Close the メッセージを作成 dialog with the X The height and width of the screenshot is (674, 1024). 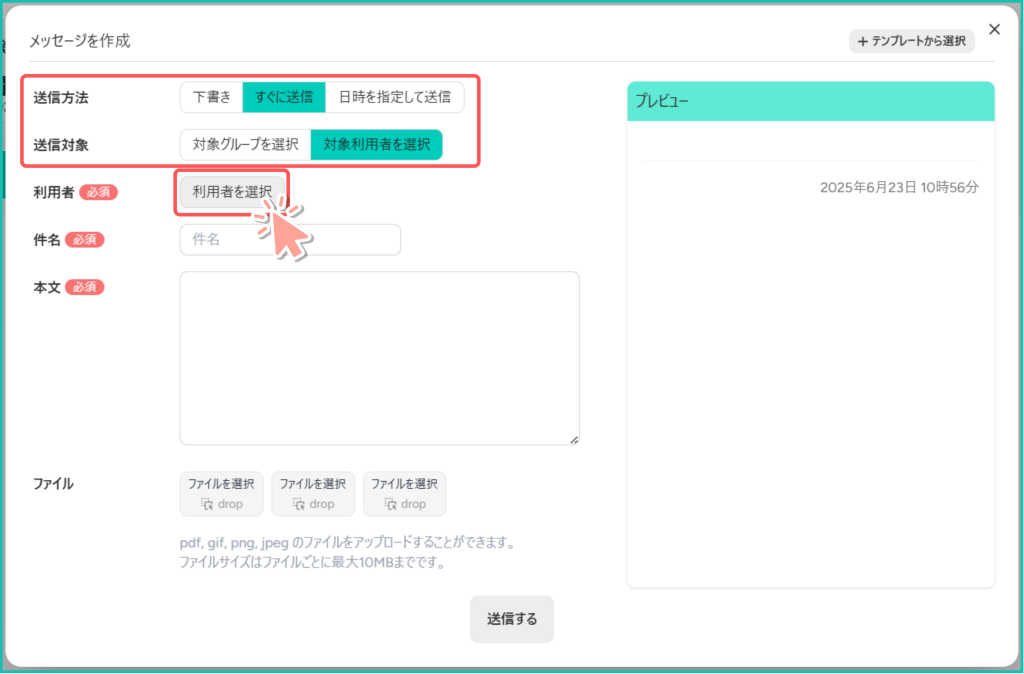pos(994,29)
